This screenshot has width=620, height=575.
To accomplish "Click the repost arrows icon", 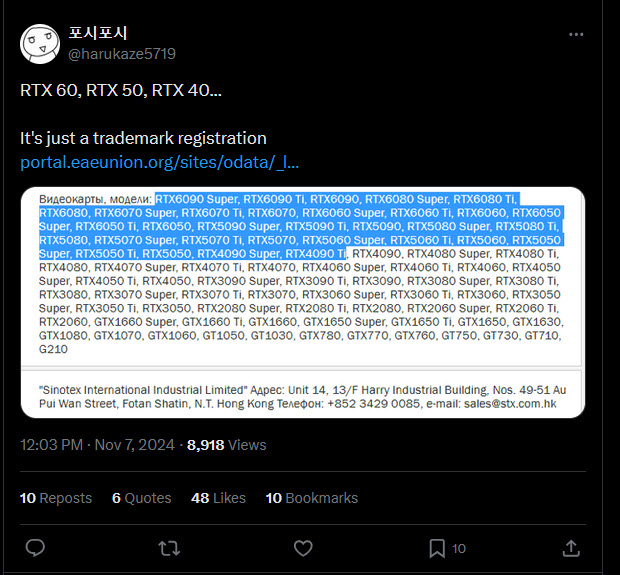I will 169,549.
